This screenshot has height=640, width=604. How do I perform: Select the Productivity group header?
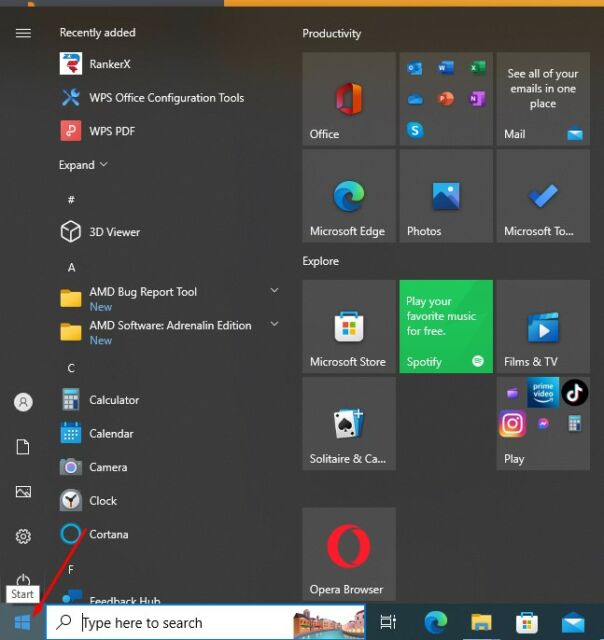coord(331,33)
